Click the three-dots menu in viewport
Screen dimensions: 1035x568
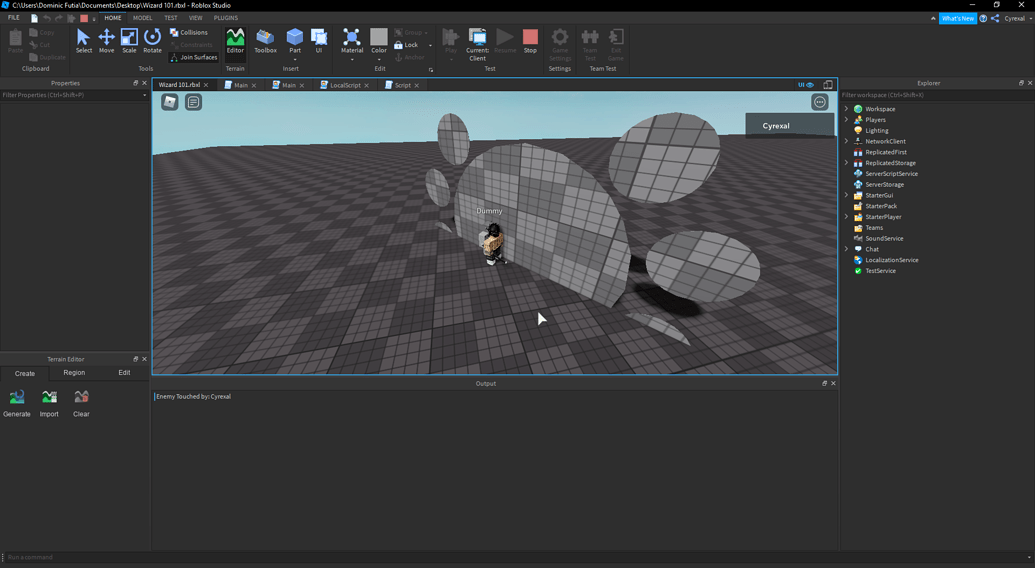pyautogui.click(x=819, y=102)
